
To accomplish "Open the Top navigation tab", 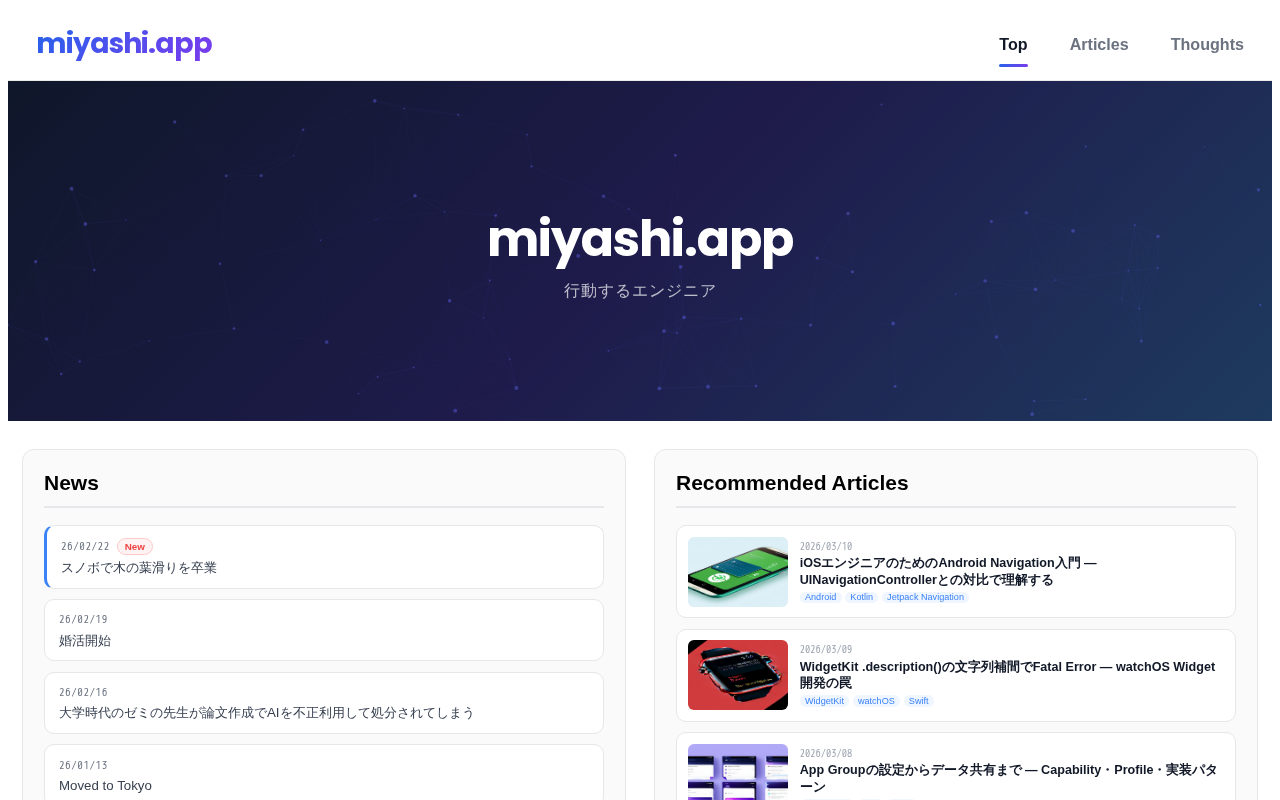I will [1013, 45].
